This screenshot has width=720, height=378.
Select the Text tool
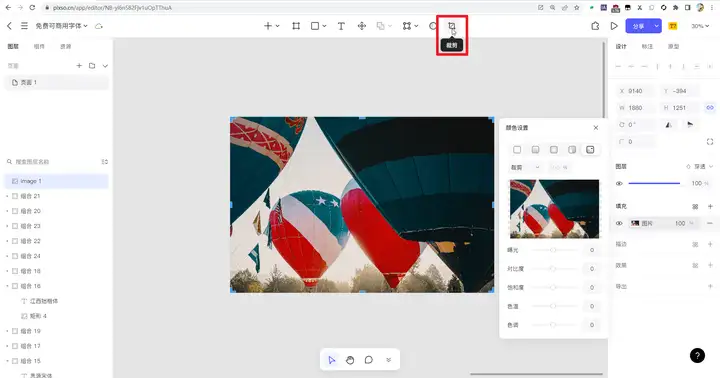coord(341,26)
